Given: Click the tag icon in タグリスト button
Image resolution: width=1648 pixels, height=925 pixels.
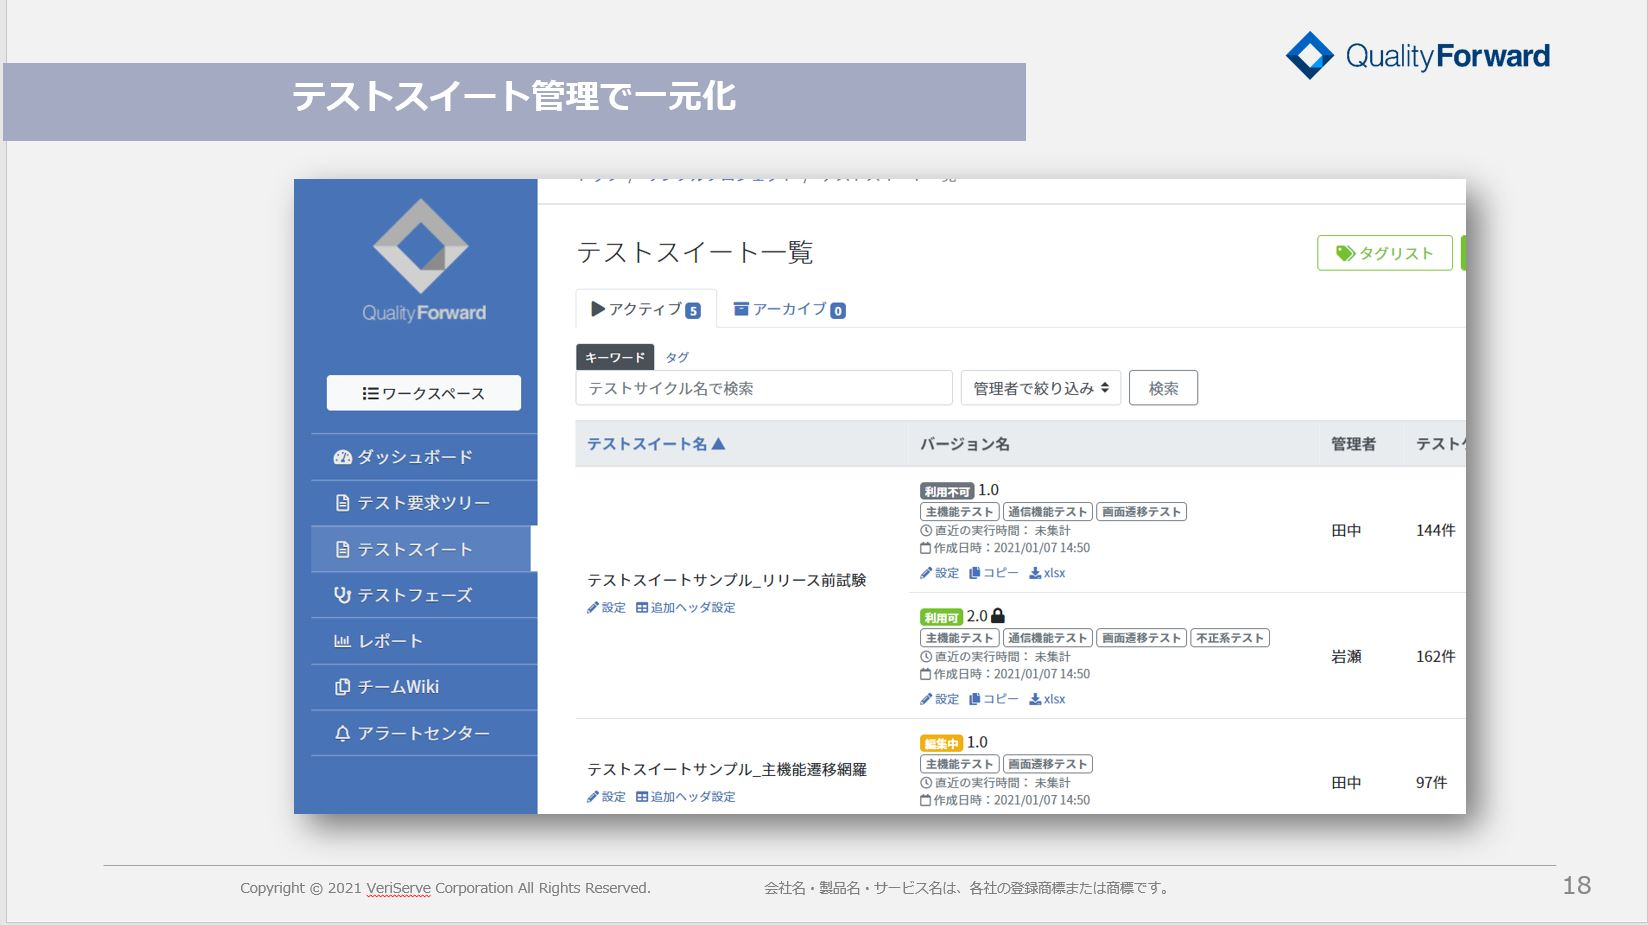Looking at the screenshot, I should (x=1346, y=253).
